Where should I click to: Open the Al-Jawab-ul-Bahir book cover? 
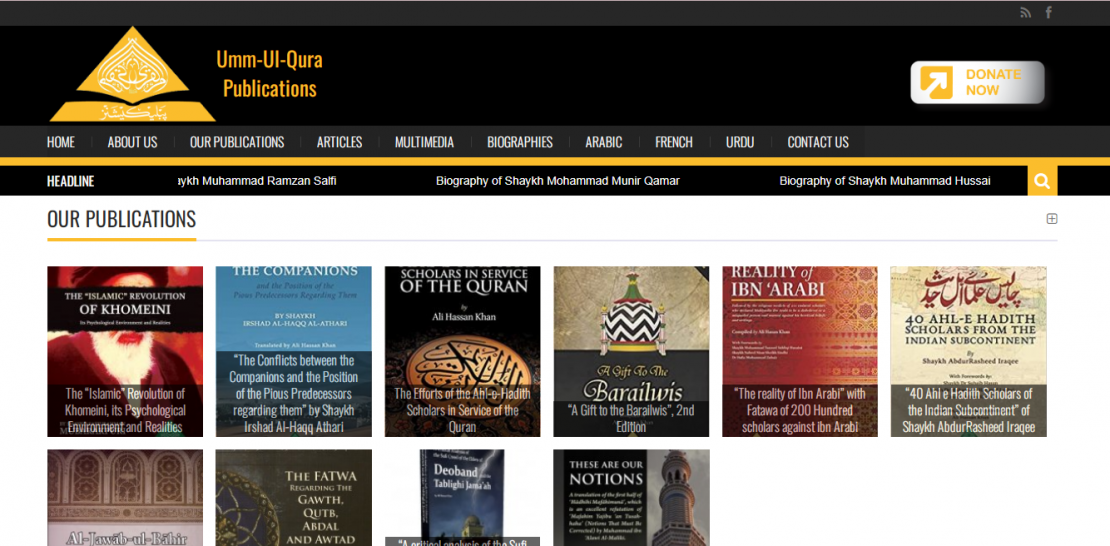pyautogui.click(x=125, y=498)
